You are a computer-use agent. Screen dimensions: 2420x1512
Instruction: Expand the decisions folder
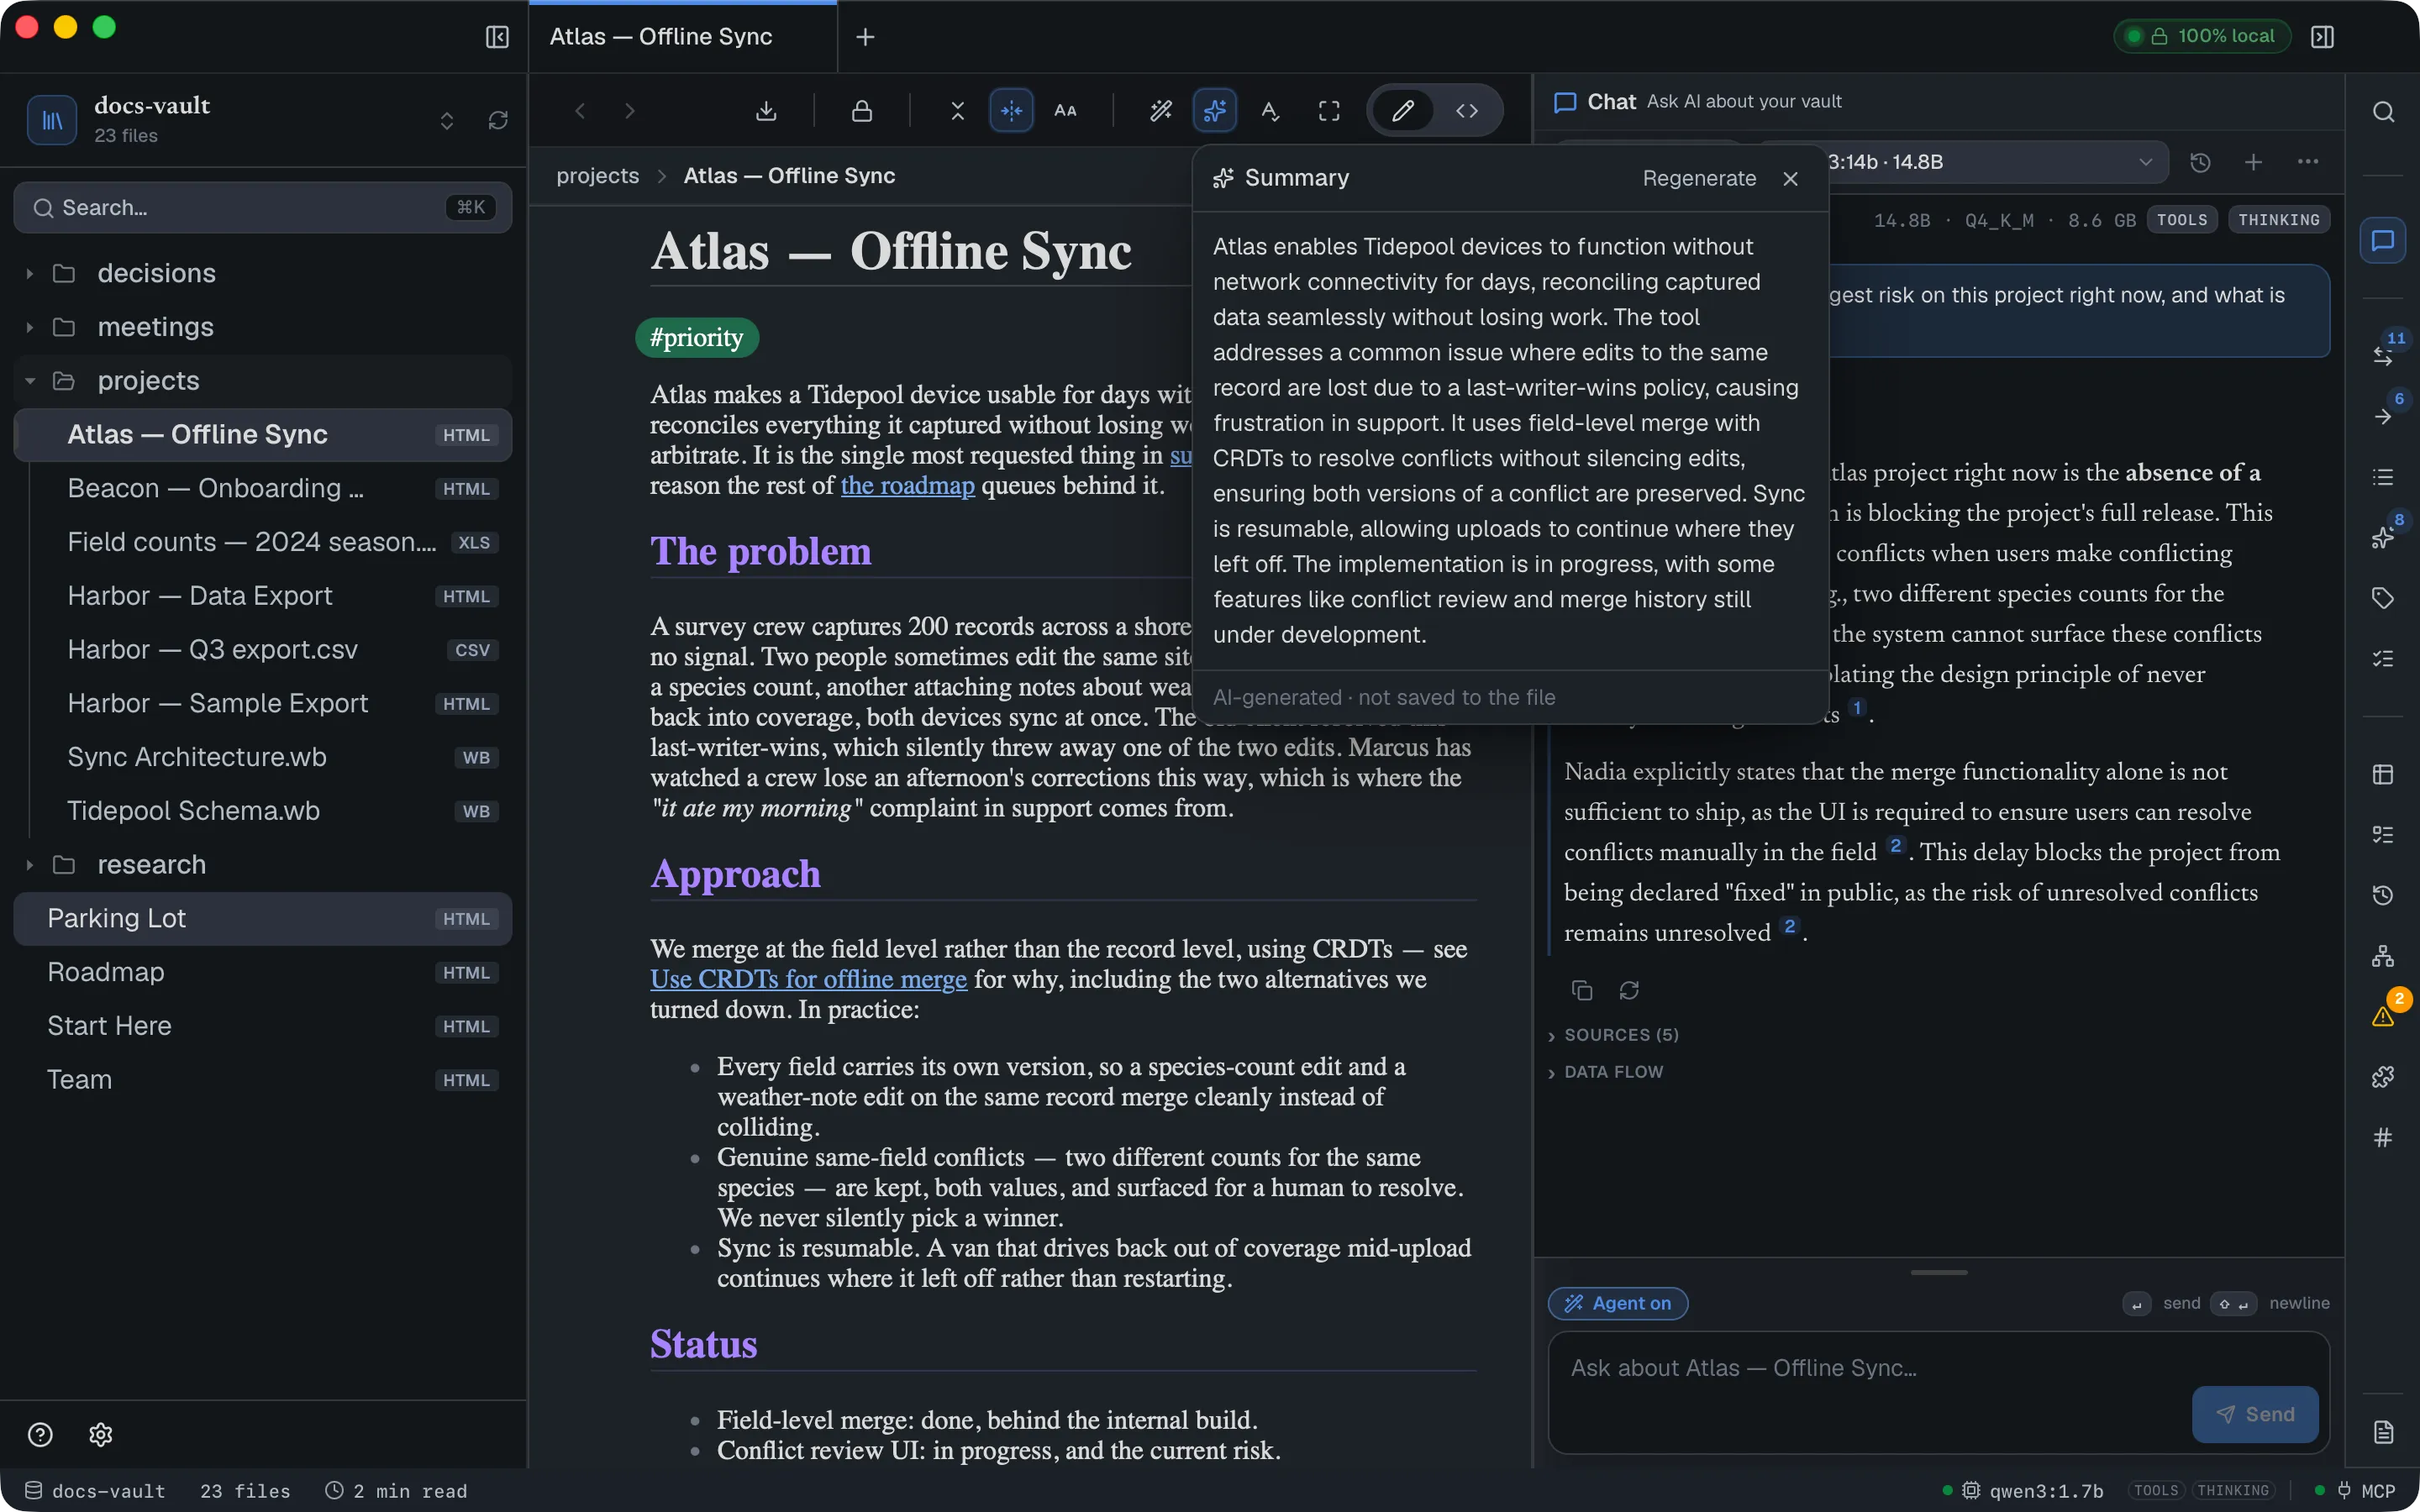263,273
